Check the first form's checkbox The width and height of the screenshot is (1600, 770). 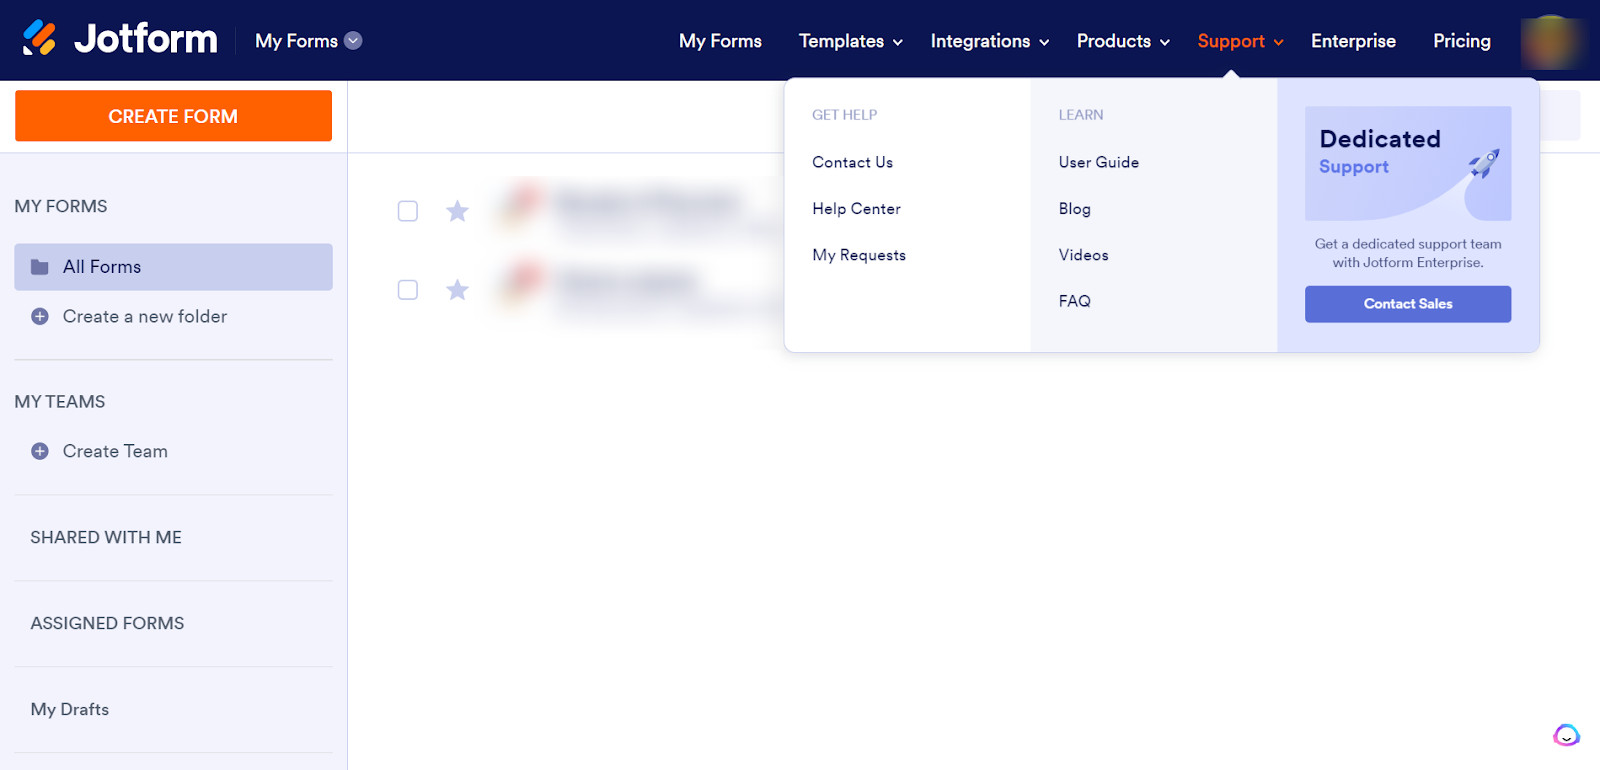click(x=408, y=211)
